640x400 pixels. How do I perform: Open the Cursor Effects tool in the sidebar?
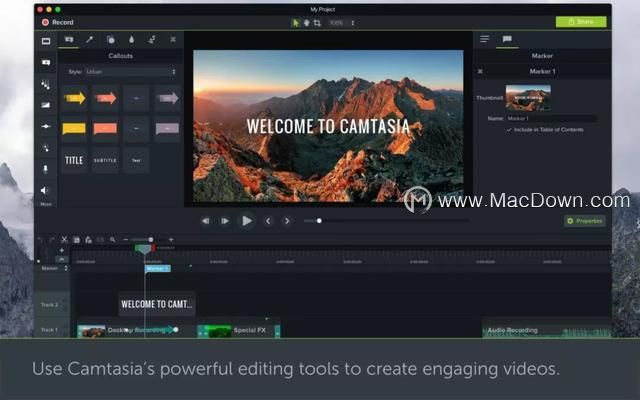coord(46,148)
